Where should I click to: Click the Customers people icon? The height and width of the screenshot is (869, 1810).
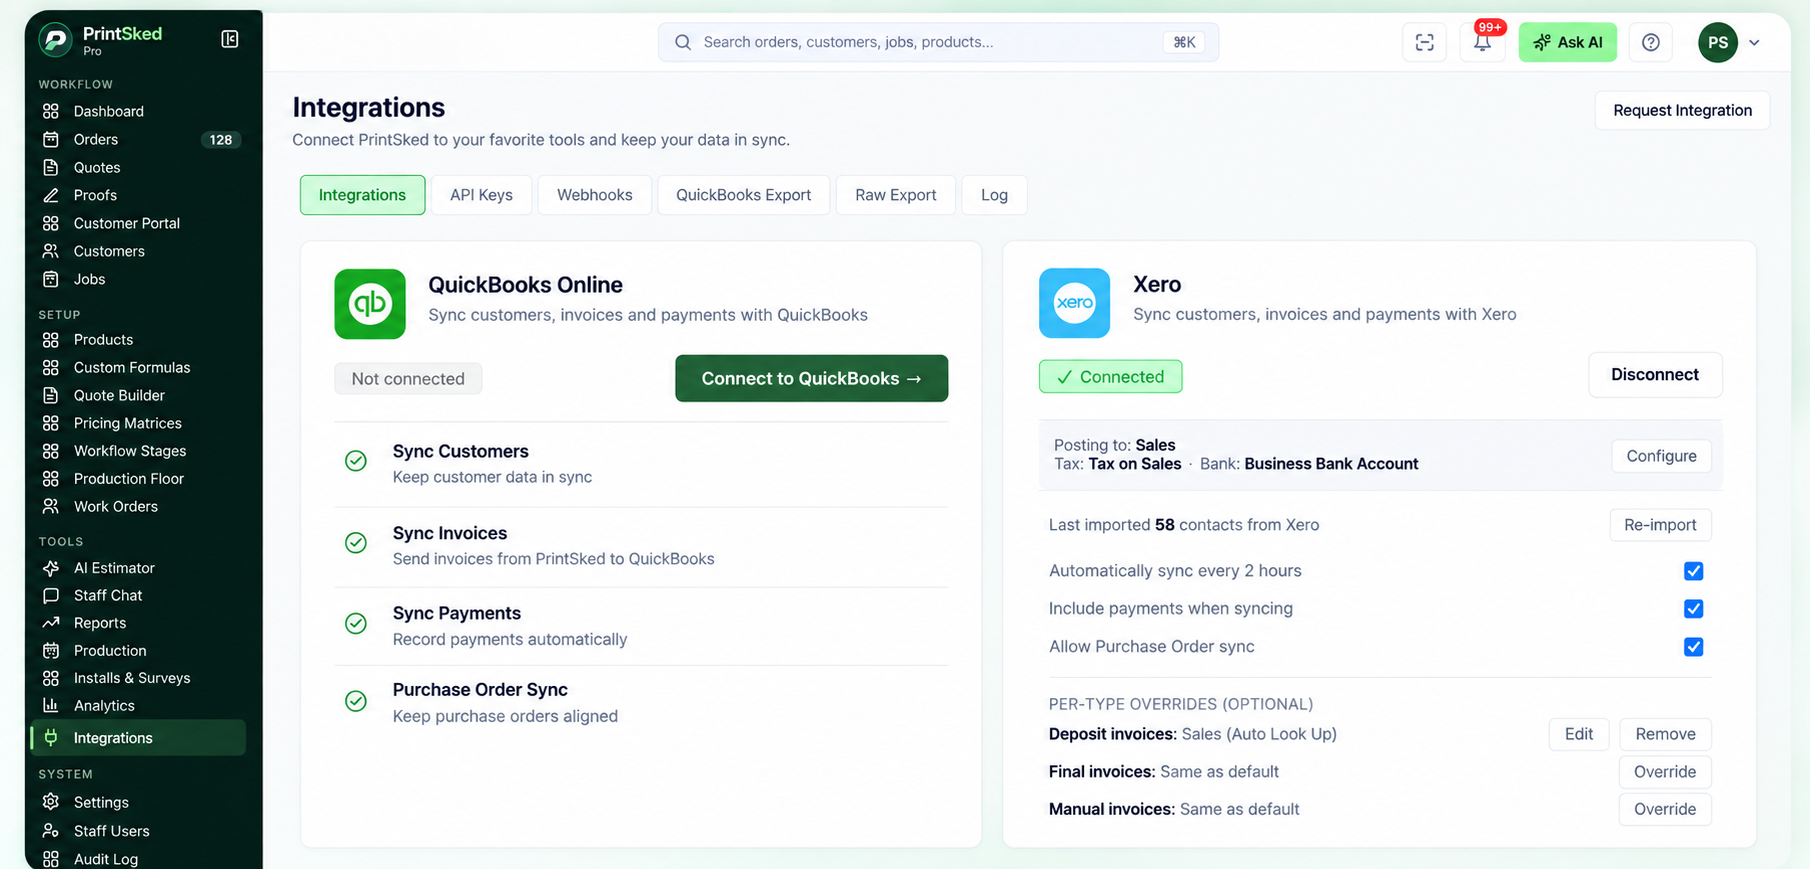(51, 251)
